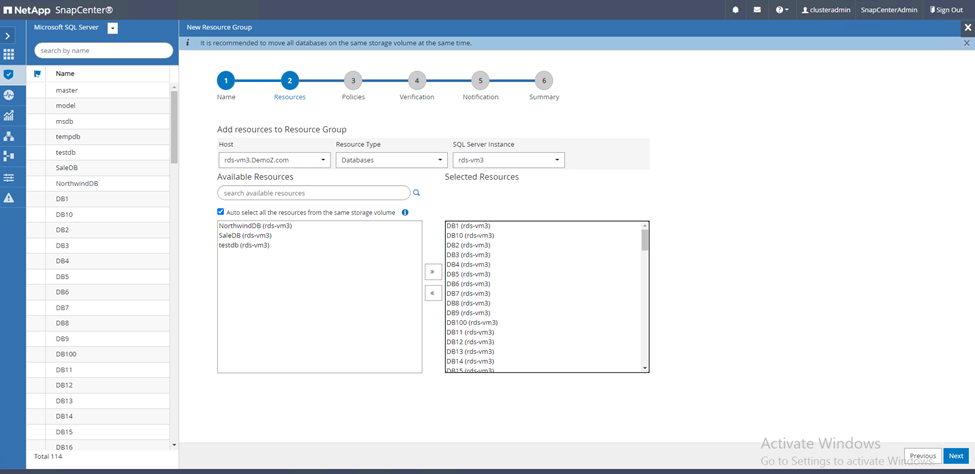
Task: Click SnapCenterAdmin role link
Action: tap(889, 10)
